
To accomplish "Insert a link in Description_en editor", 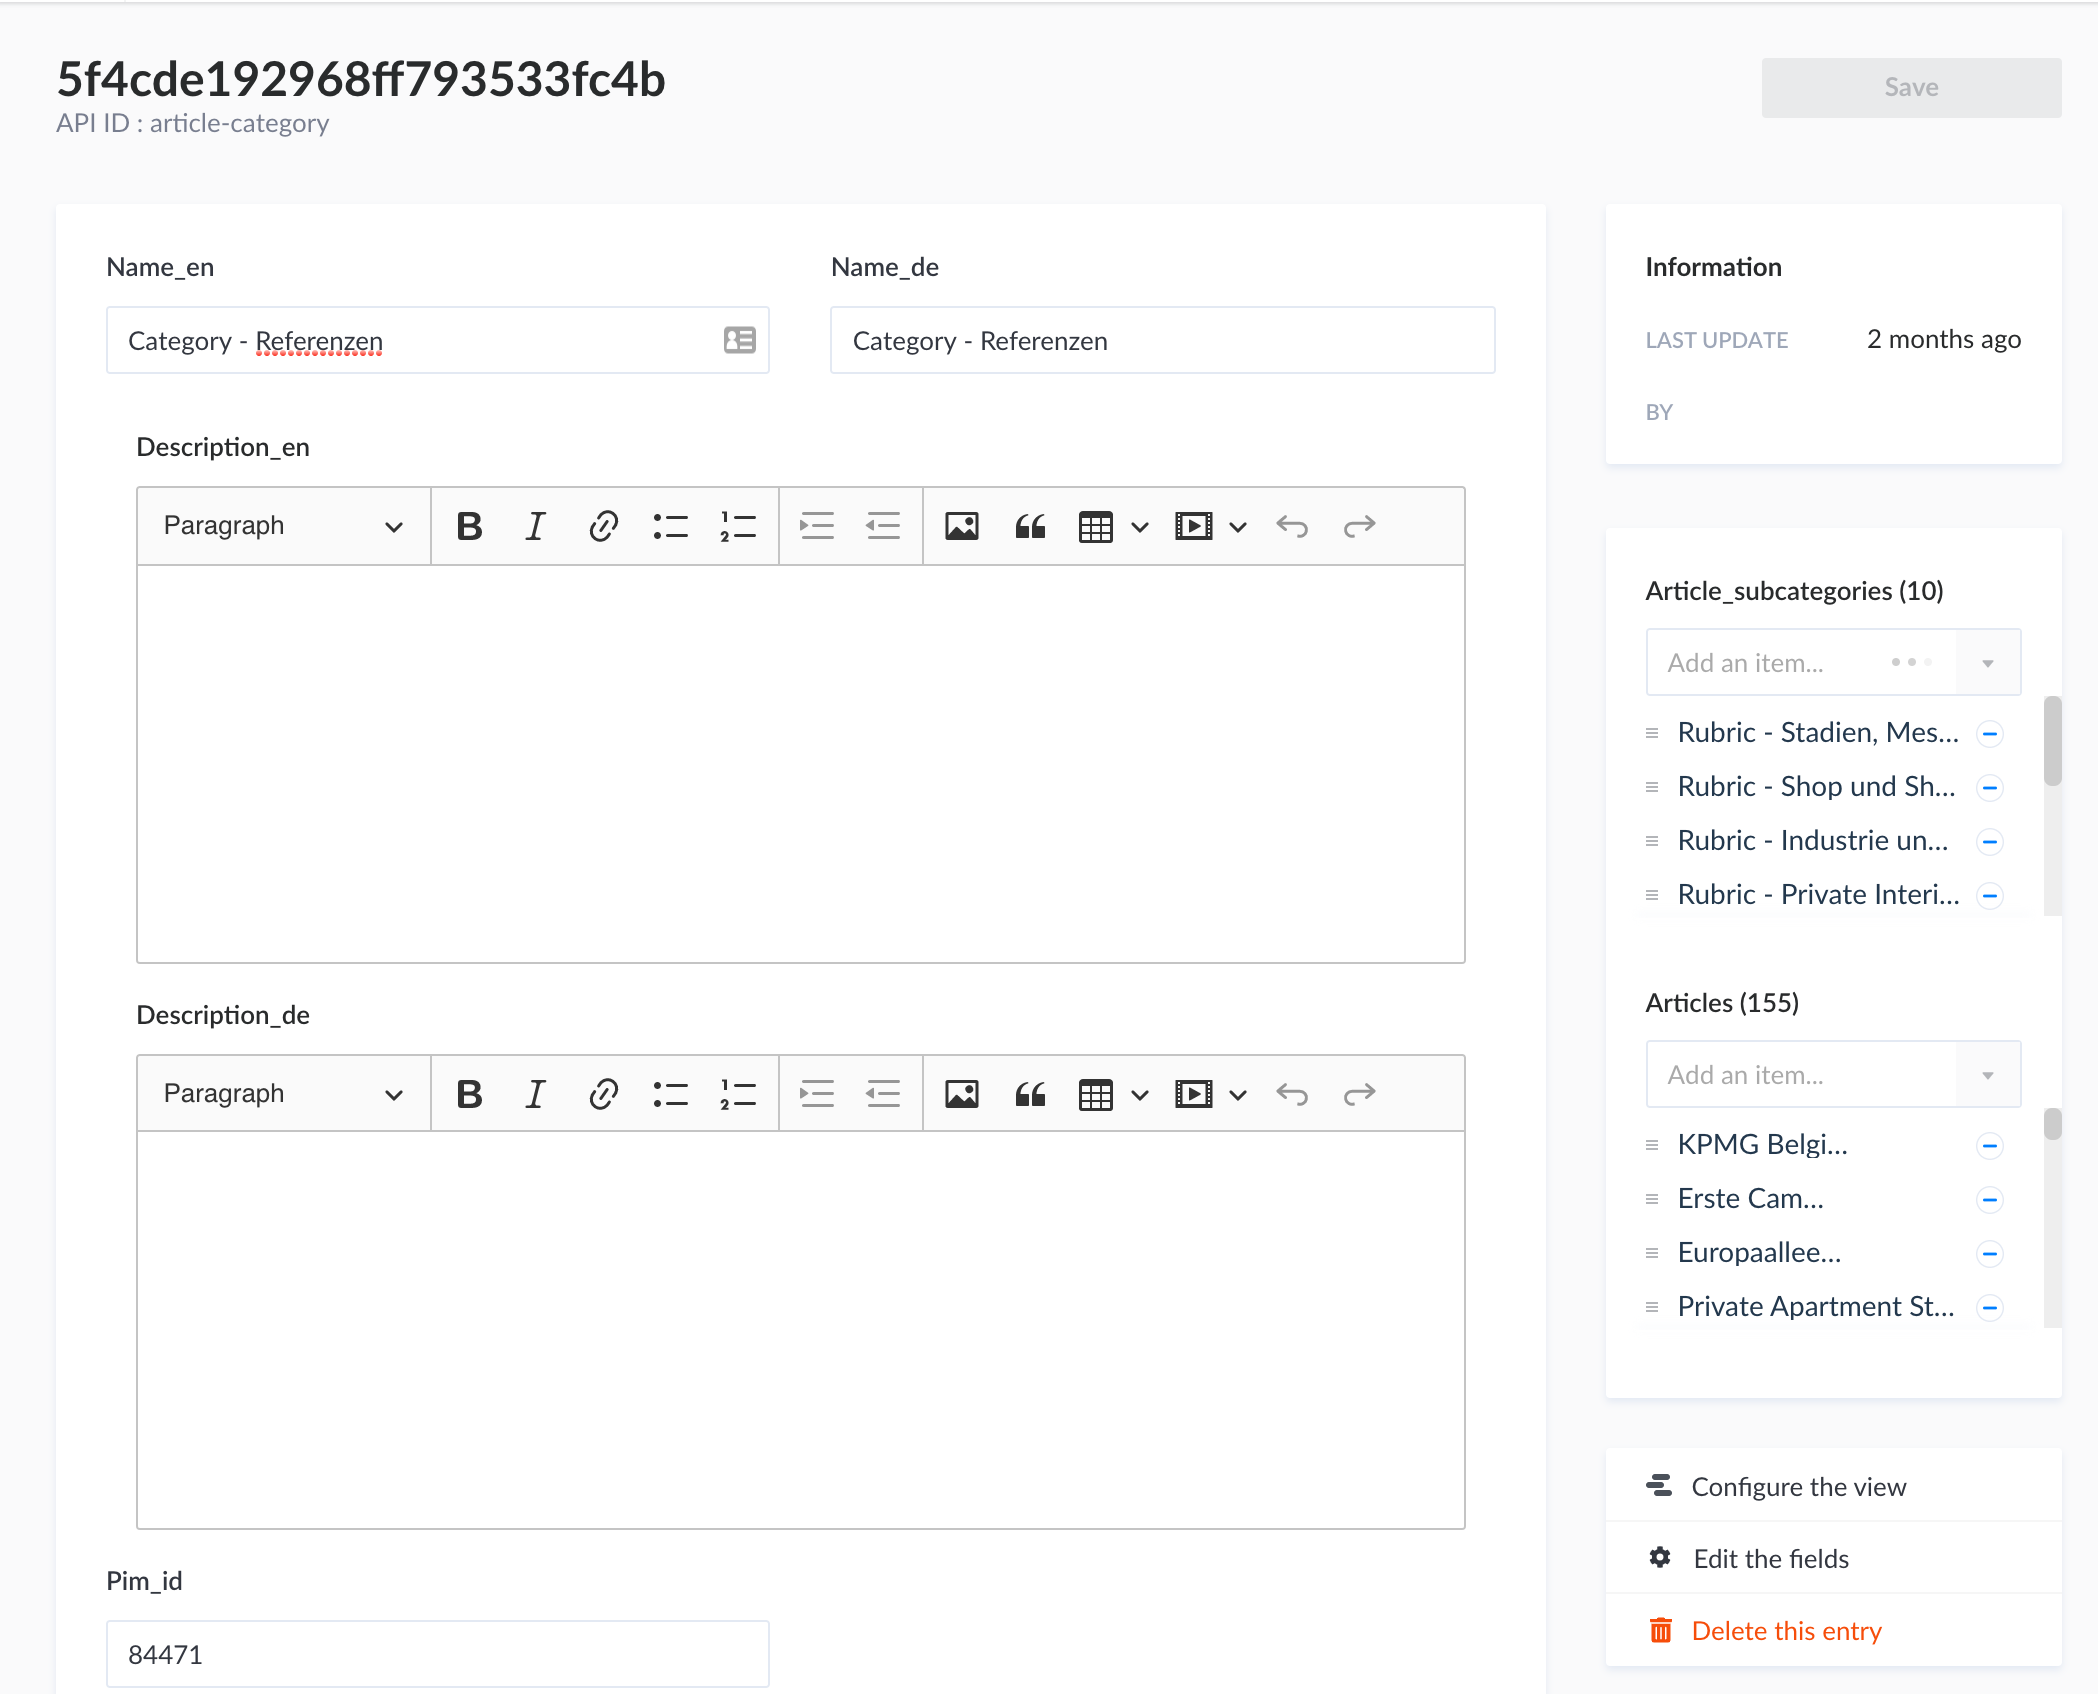I will [603, 525].
